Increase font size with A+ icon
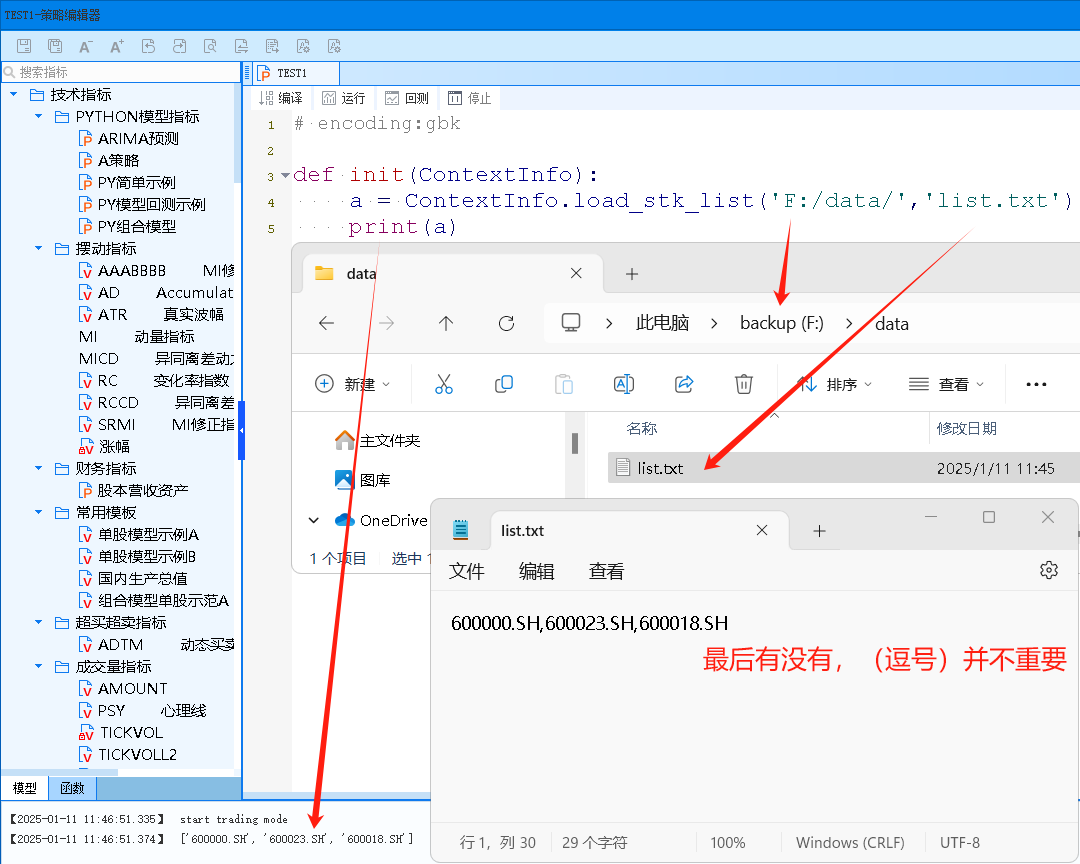 pos(117,46)
